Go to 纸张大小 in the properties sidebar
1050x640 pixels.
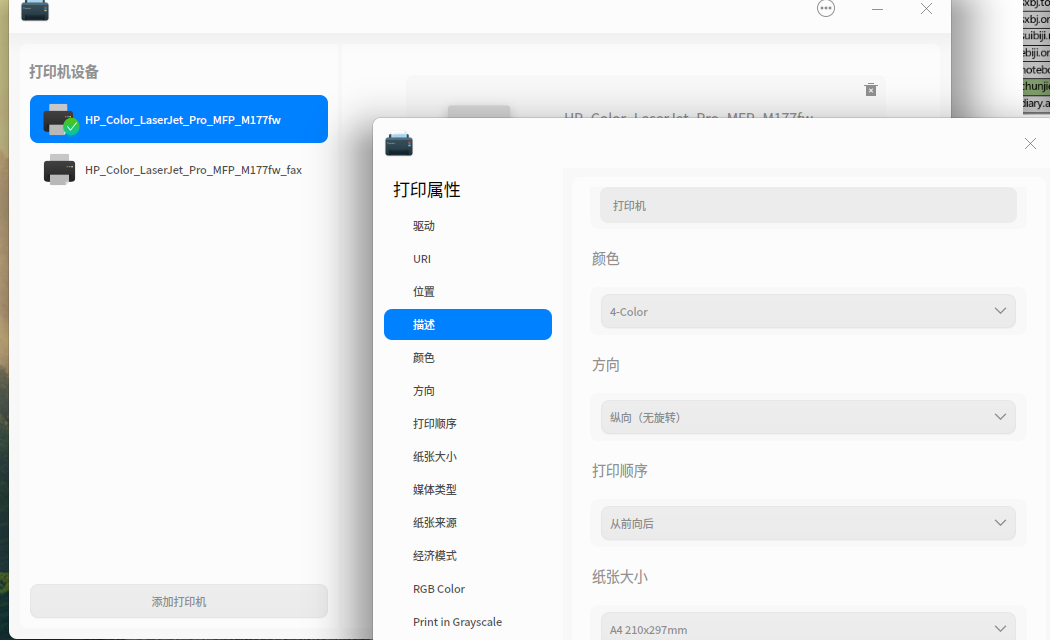click(x=467, y=456)
